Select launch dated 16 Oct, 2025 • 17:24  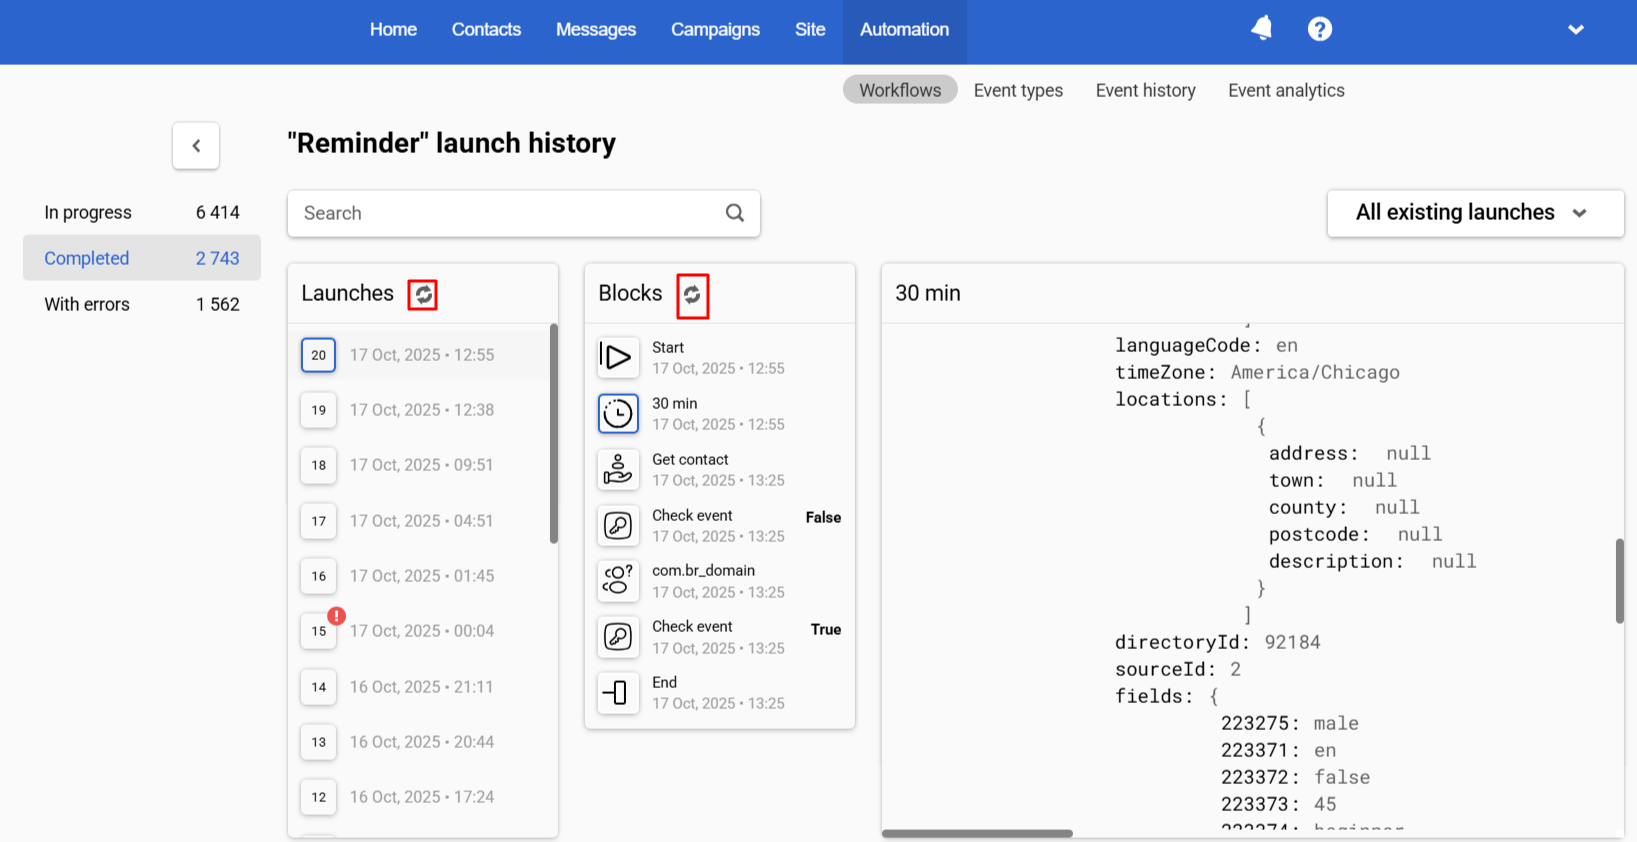pos(422,797)
